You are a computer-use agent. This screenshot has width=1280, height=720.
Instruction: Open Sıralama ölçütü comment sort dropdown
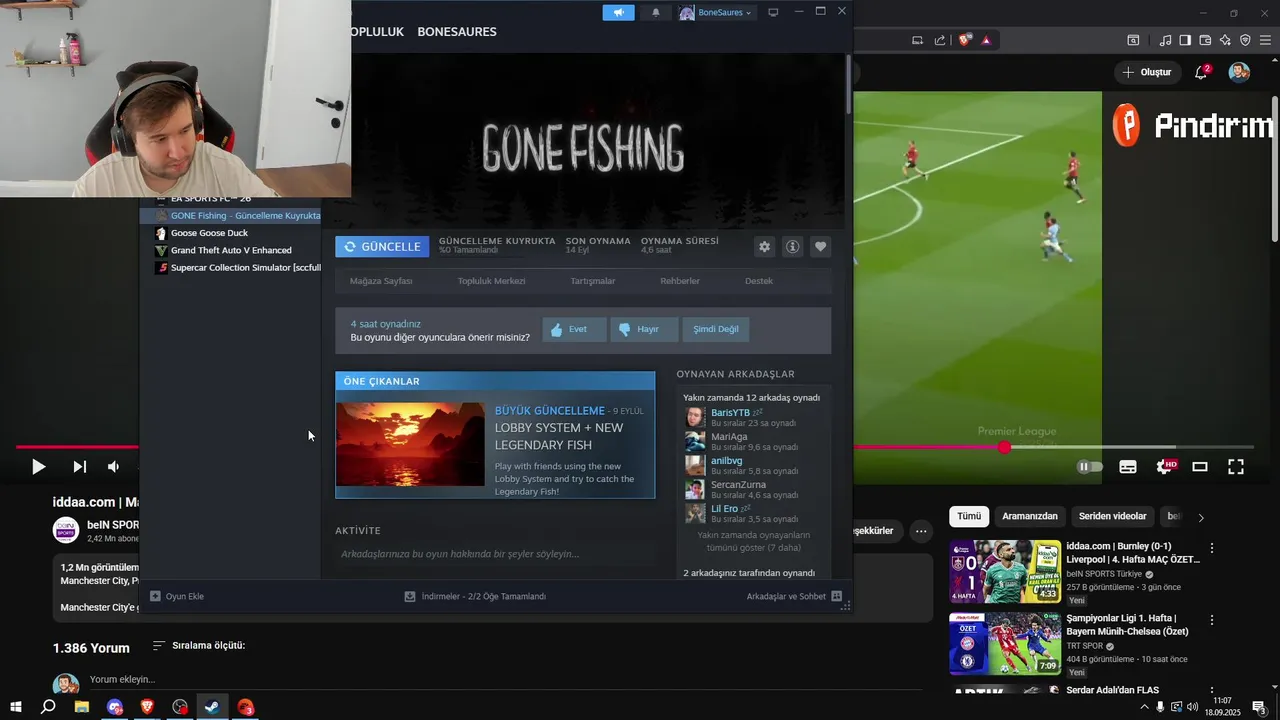click(x=198, y=646)
